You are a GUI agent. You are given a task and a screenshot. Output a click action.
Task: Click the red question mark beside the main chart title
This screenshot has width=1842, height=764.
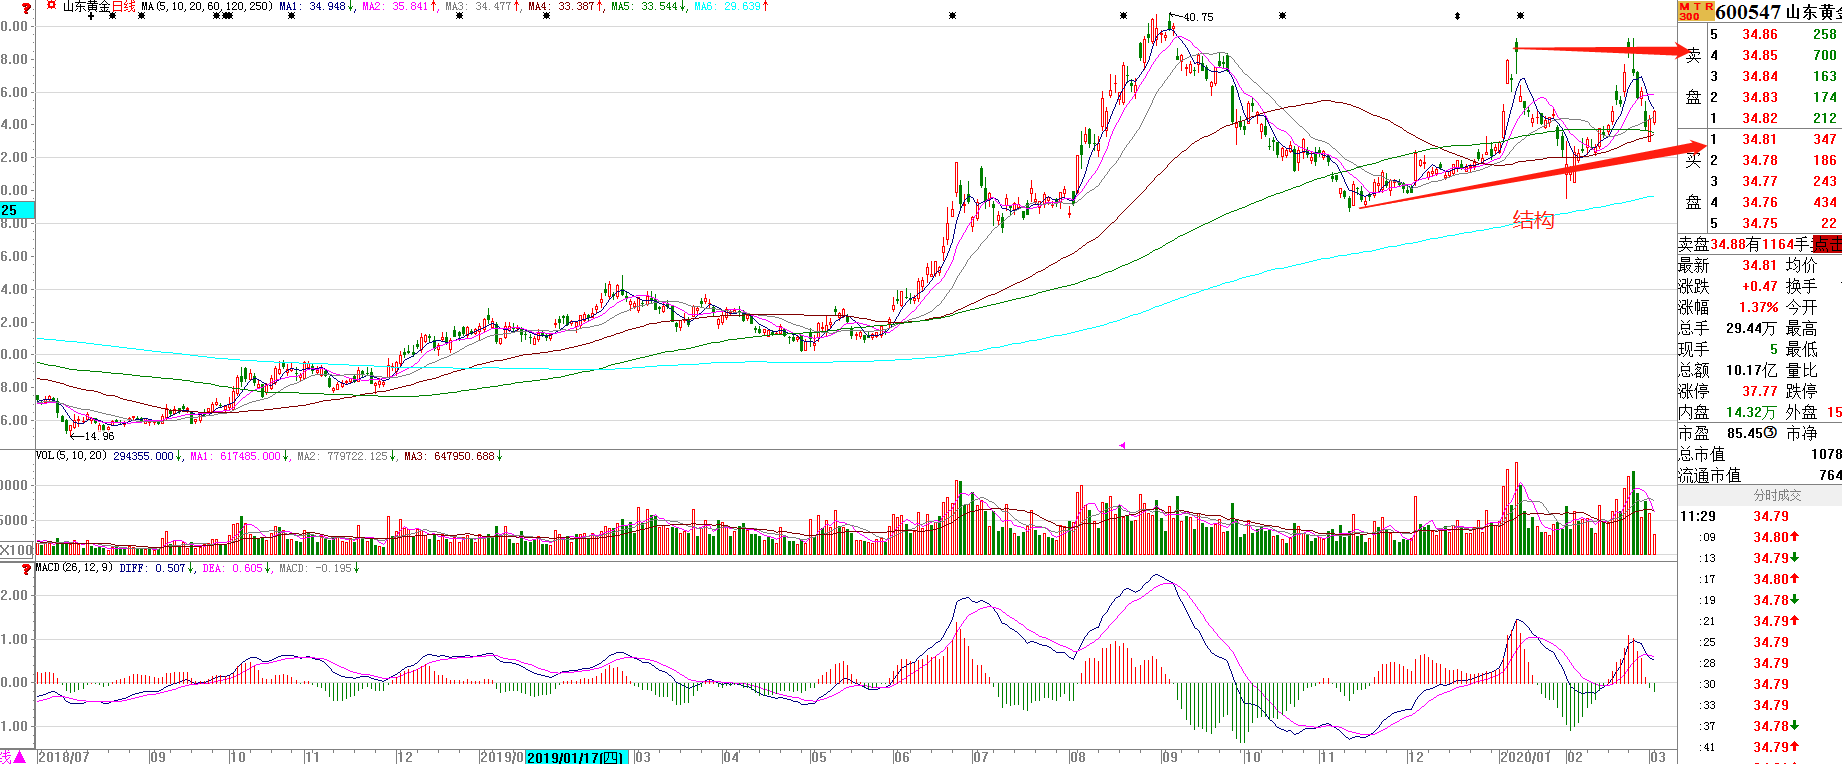26,8
